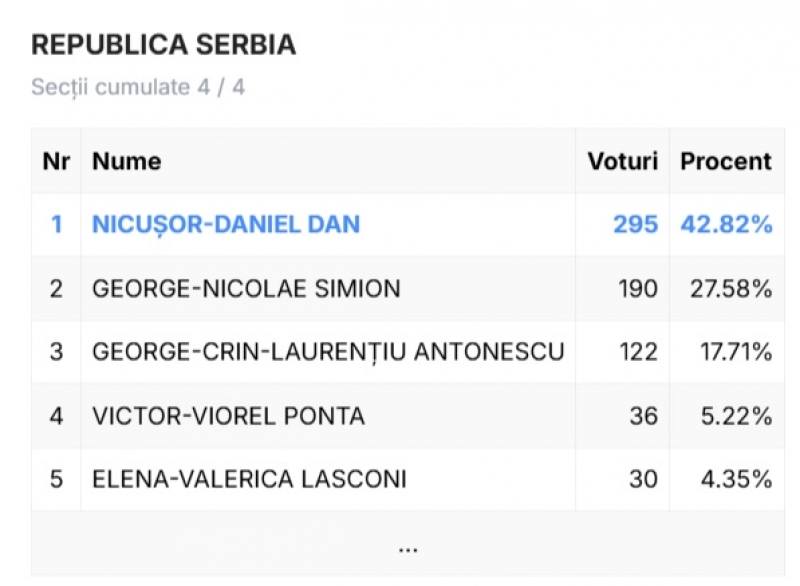Click the 4.35% percentage cell
Image resolution: width=800 pixels, height=586 pixels.
click(736, 479)
